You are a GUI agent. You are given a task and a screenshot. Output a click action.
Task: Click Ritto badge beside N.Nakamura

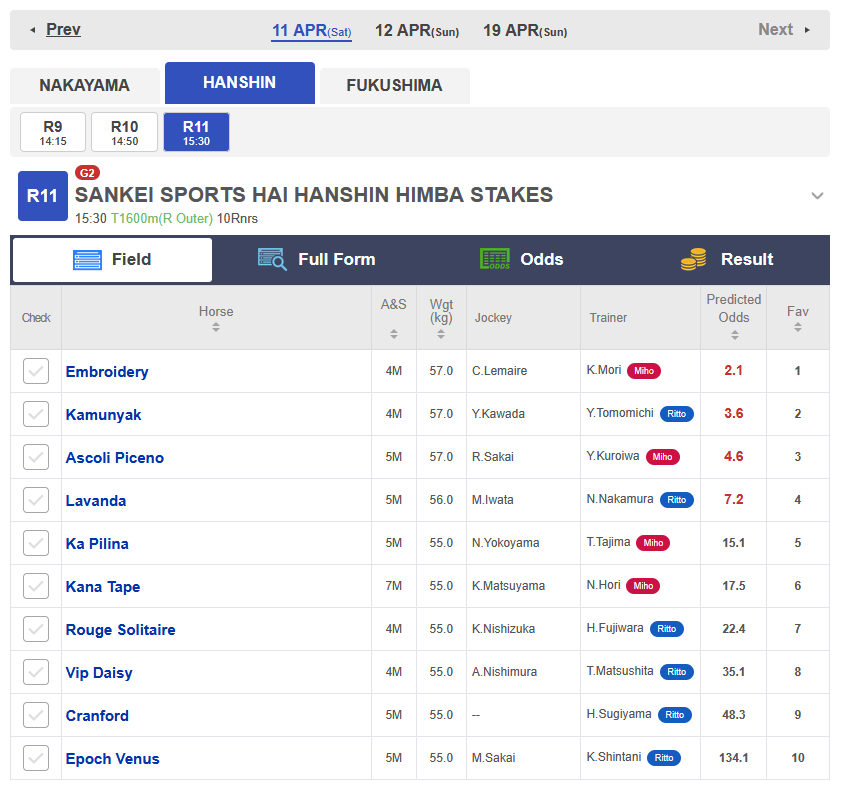677,500
